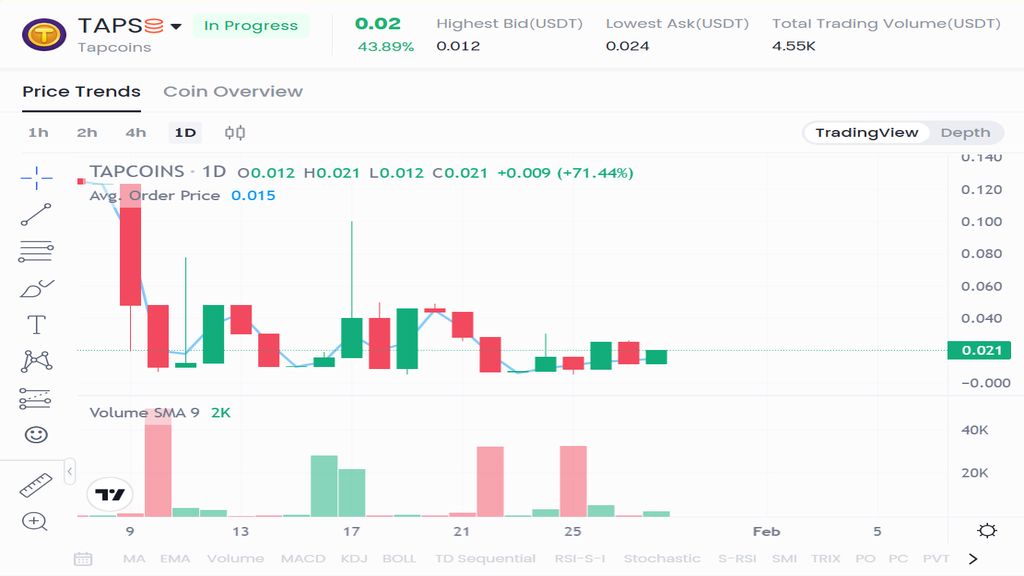The height and width of the screenshot is (576, 1024).
Task: Open the chart settings gear icon
Action: [x=987, y=530]
